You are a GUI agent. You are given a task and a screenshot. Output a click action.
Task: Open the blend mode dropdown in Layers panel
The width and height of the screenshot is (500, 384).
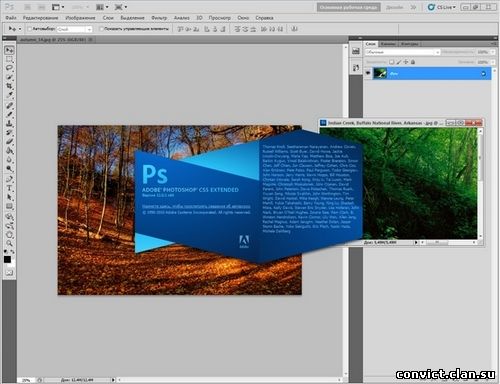click(x=402, y=52)
